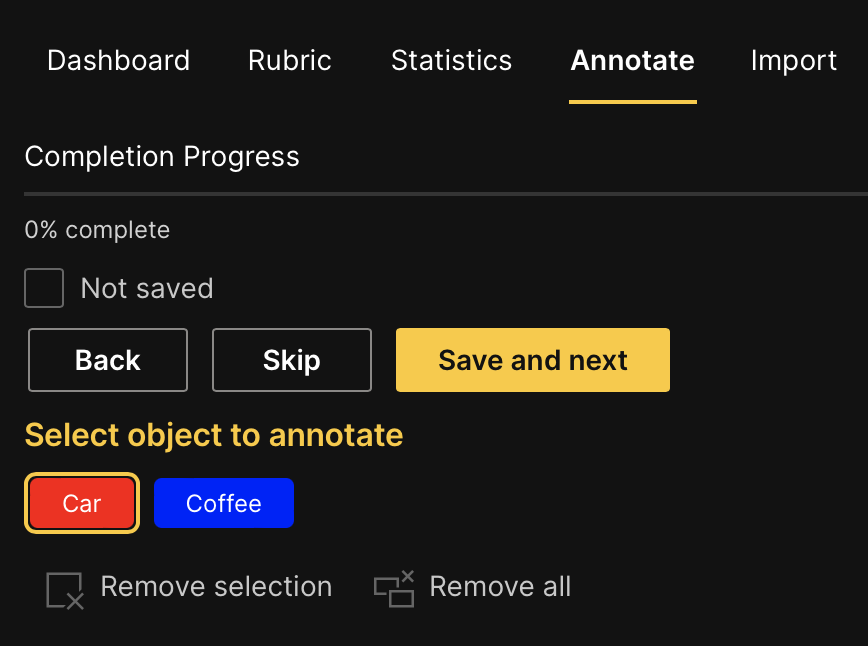
Task: Toggle the Not saved checkbox
Action: point(44,289)
